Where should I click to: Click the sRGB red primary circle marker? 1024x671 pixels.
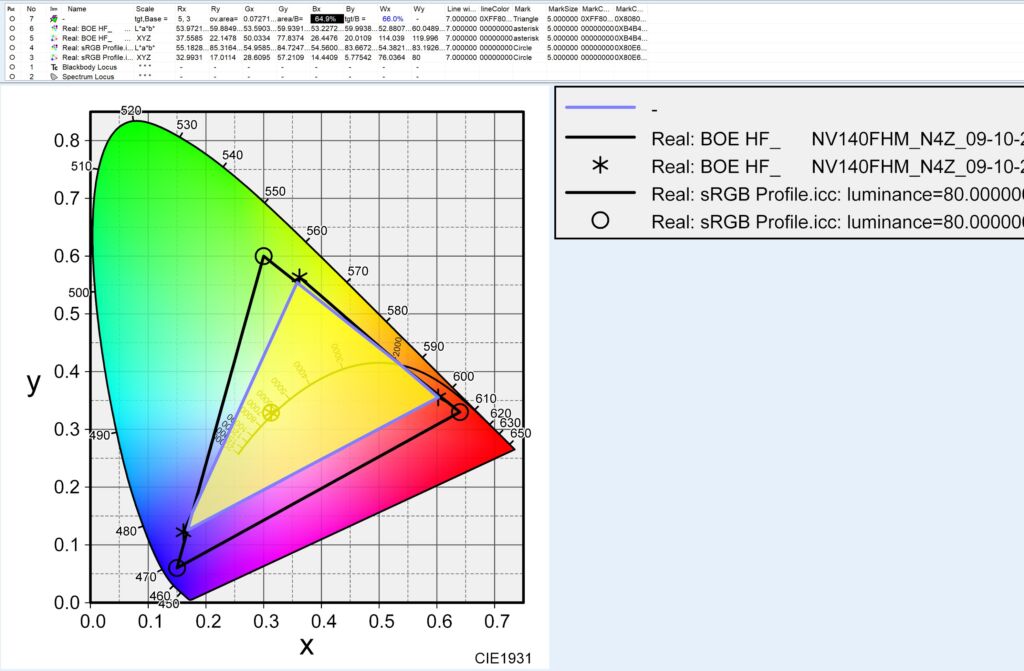[460, 412]
